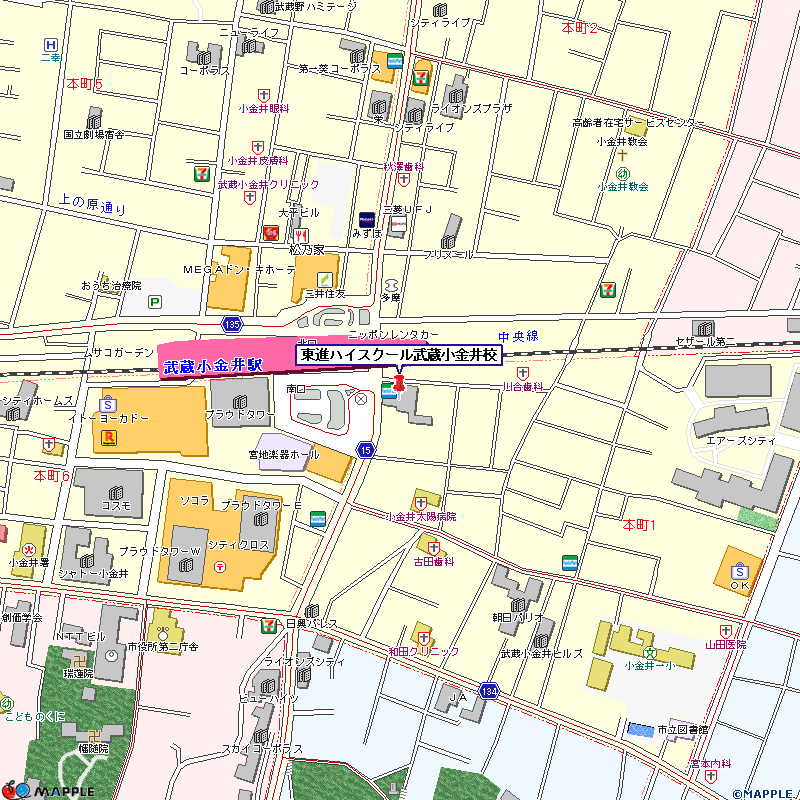Click the post office icon near シティクロス
800x800 pixels.
tap(219, 567)
